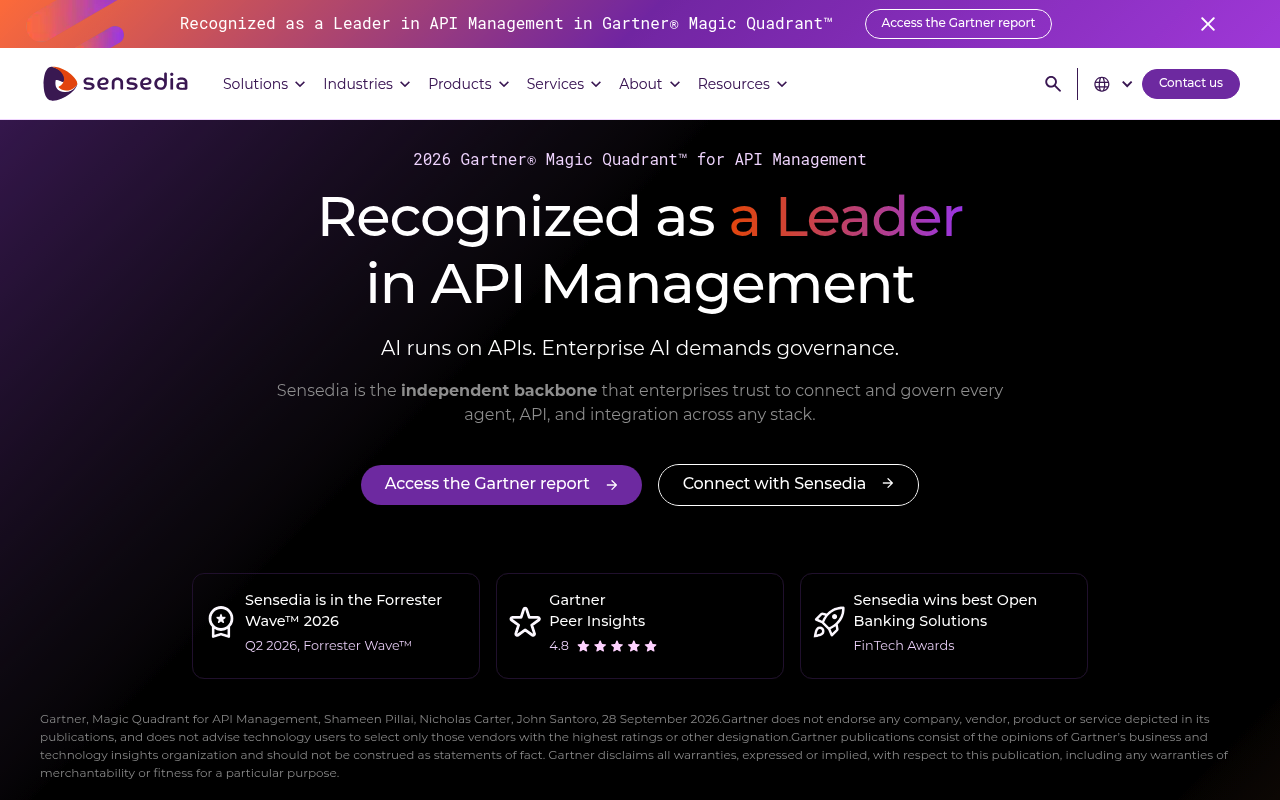Click the Open Banking rocket icon
The width and height of the screenshot is (1280, 800).
pos(829,622)
